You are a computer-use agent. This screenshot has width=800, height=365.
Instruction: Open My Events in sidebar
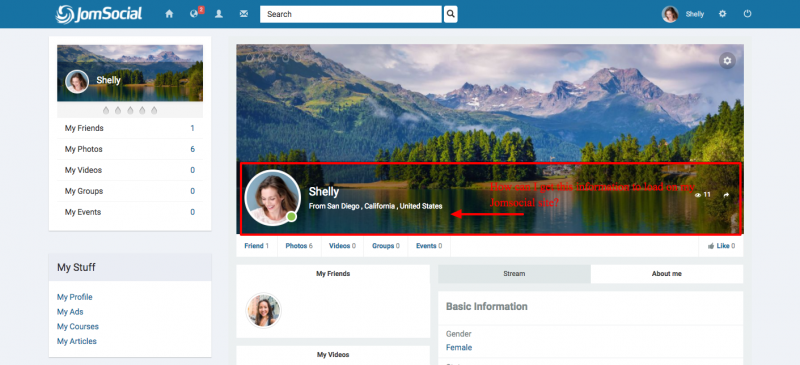130,212
